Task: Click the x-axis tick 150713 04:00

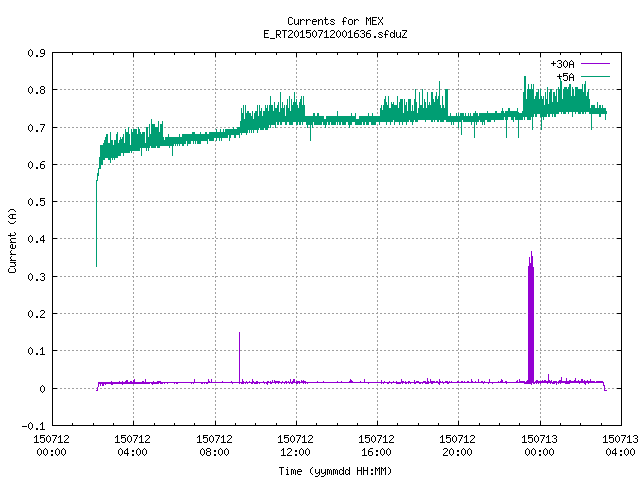Action: tap(620, 445)
